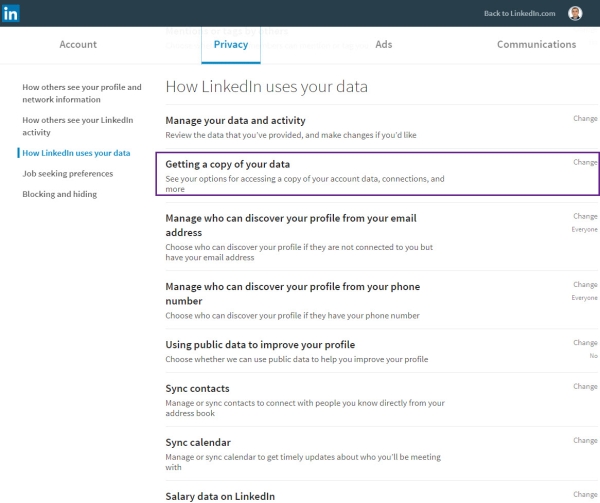The height and width of the screenshot is (503, 600).
Task: Click Change for Manage your data and activity
Action: pos(585,119)
